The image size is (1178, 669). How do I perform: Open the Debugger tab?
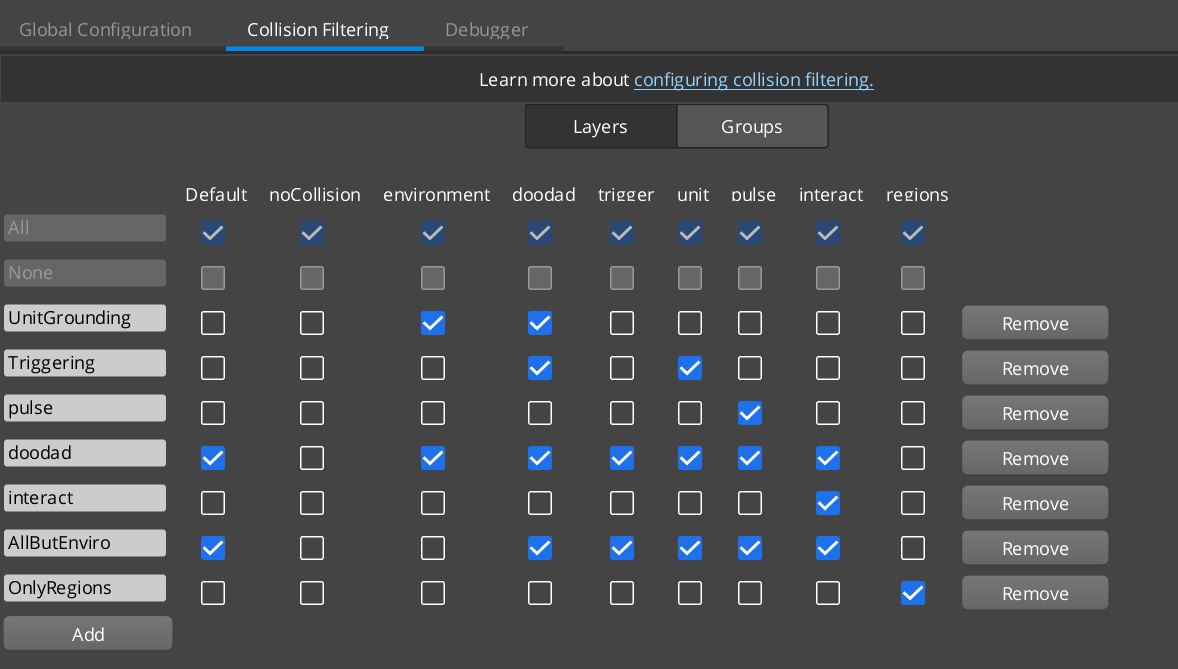point(486,29)
